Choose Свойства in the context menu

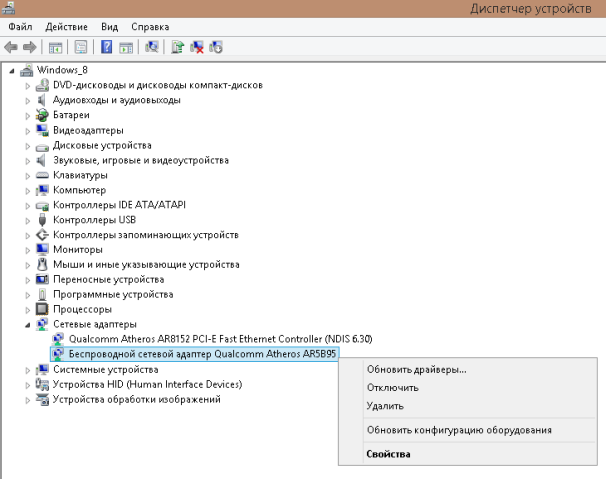click(388, 454)
